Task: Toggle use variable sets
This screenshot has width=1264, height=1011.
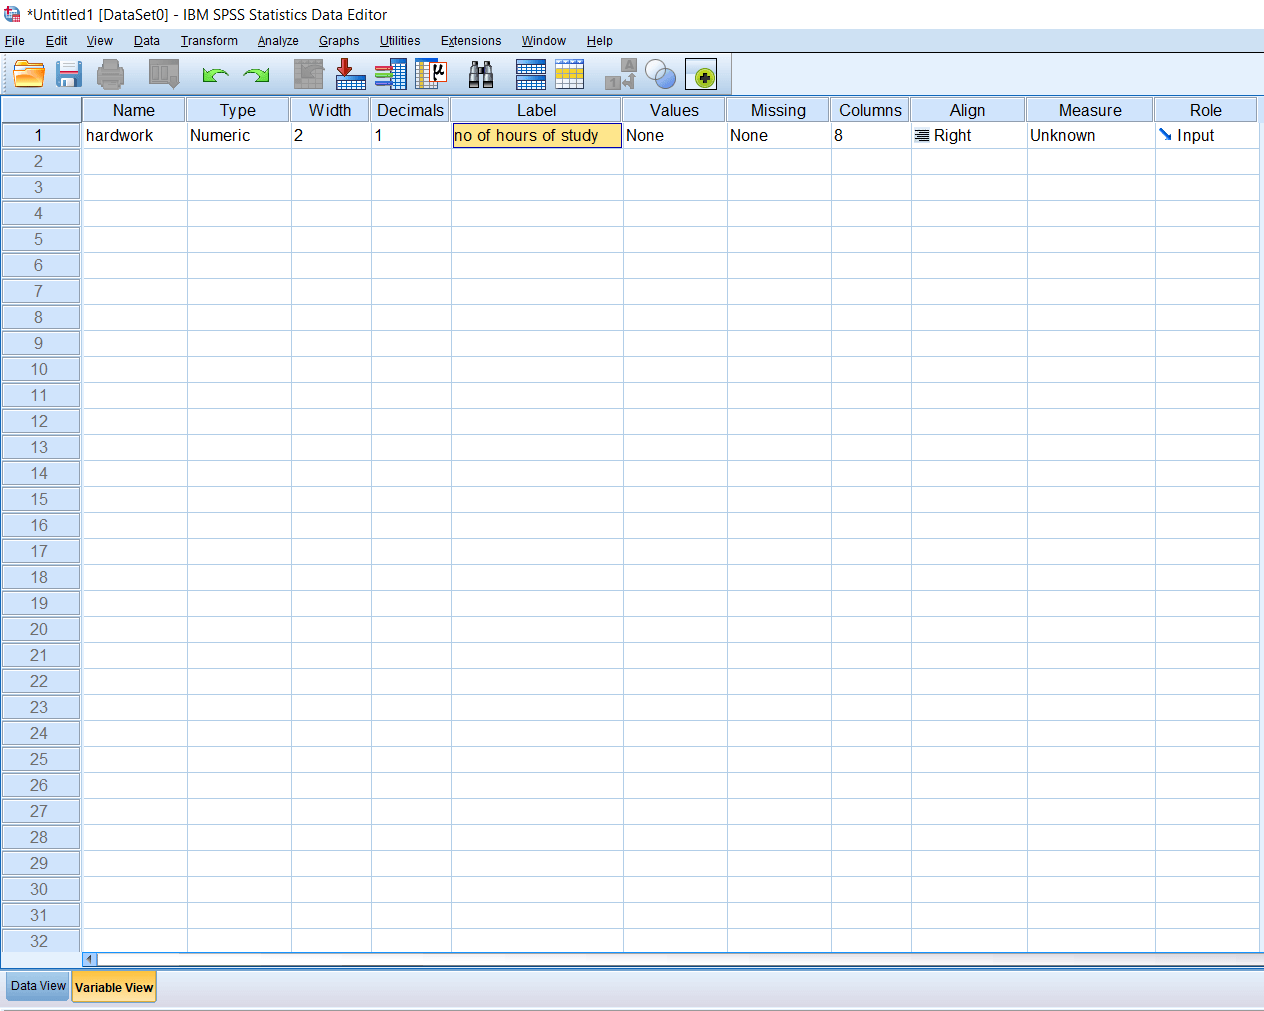Action: tap(660, 74)
